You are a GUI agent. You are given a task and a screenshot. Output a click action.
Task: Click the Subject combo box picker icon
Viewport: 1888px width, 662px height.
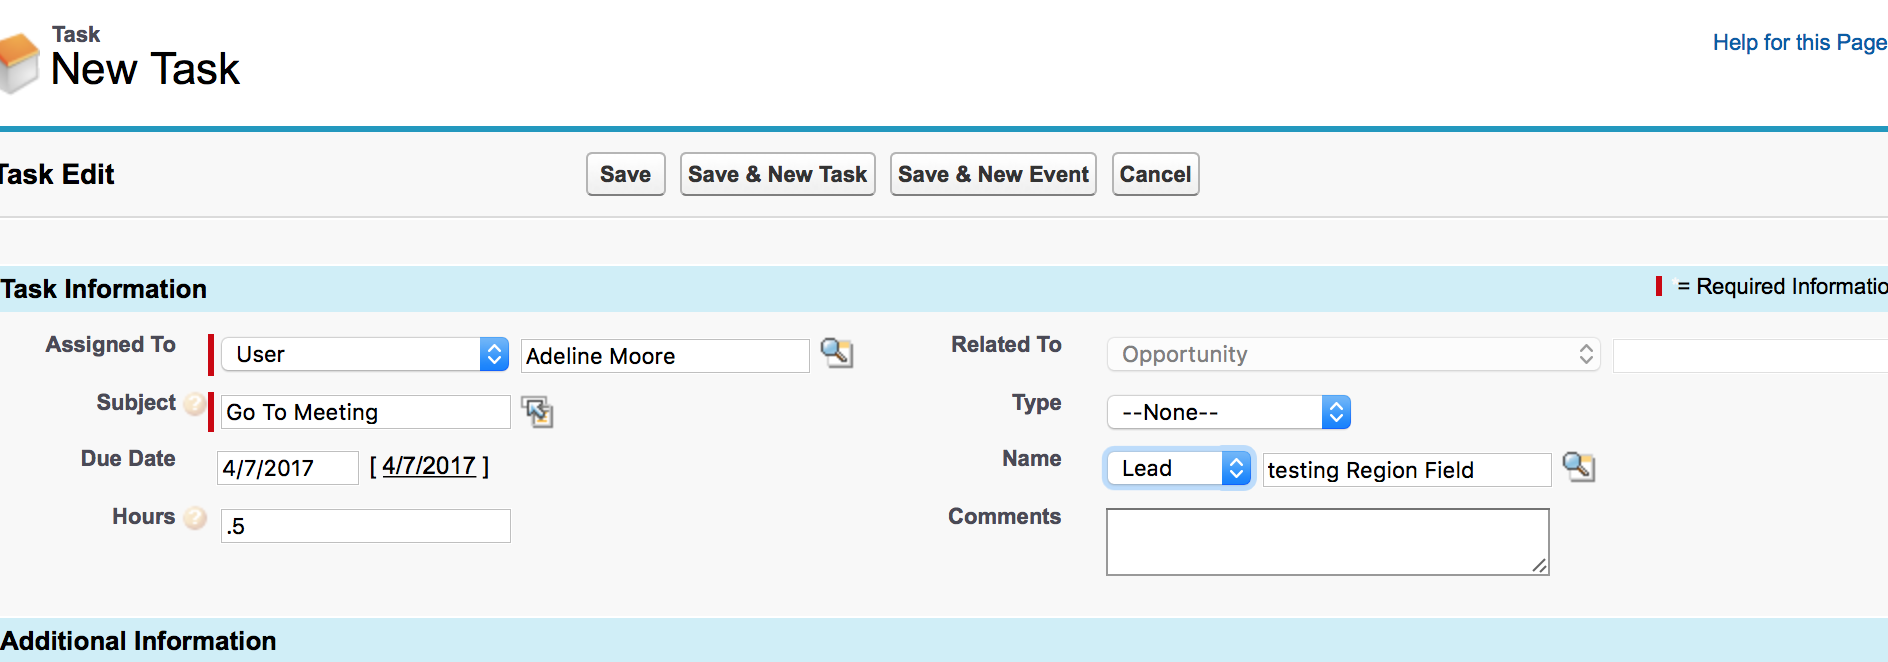537,412
